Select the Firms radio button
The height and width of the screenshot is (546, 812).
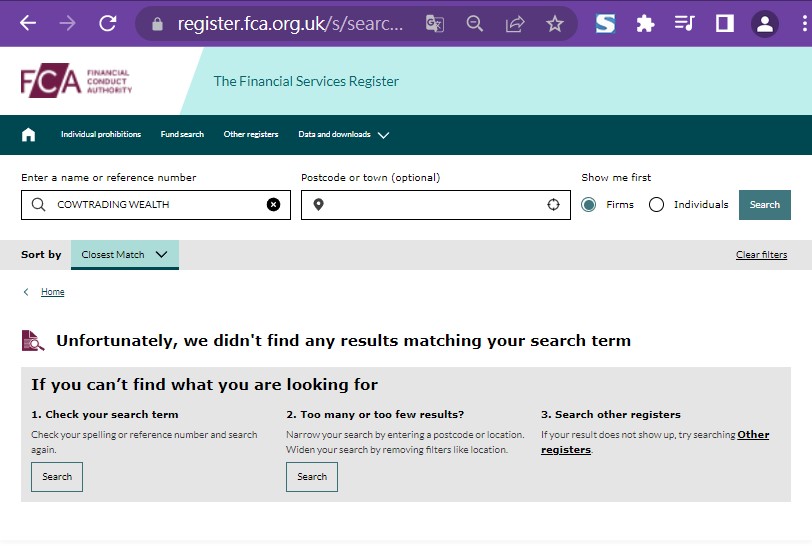(589, 205)
